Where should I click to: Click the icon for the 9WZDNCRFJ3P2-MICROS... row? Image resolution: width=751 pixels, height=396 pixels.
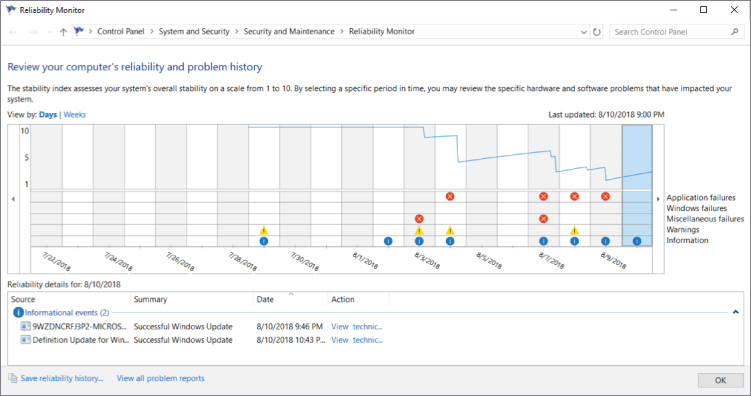25,326
